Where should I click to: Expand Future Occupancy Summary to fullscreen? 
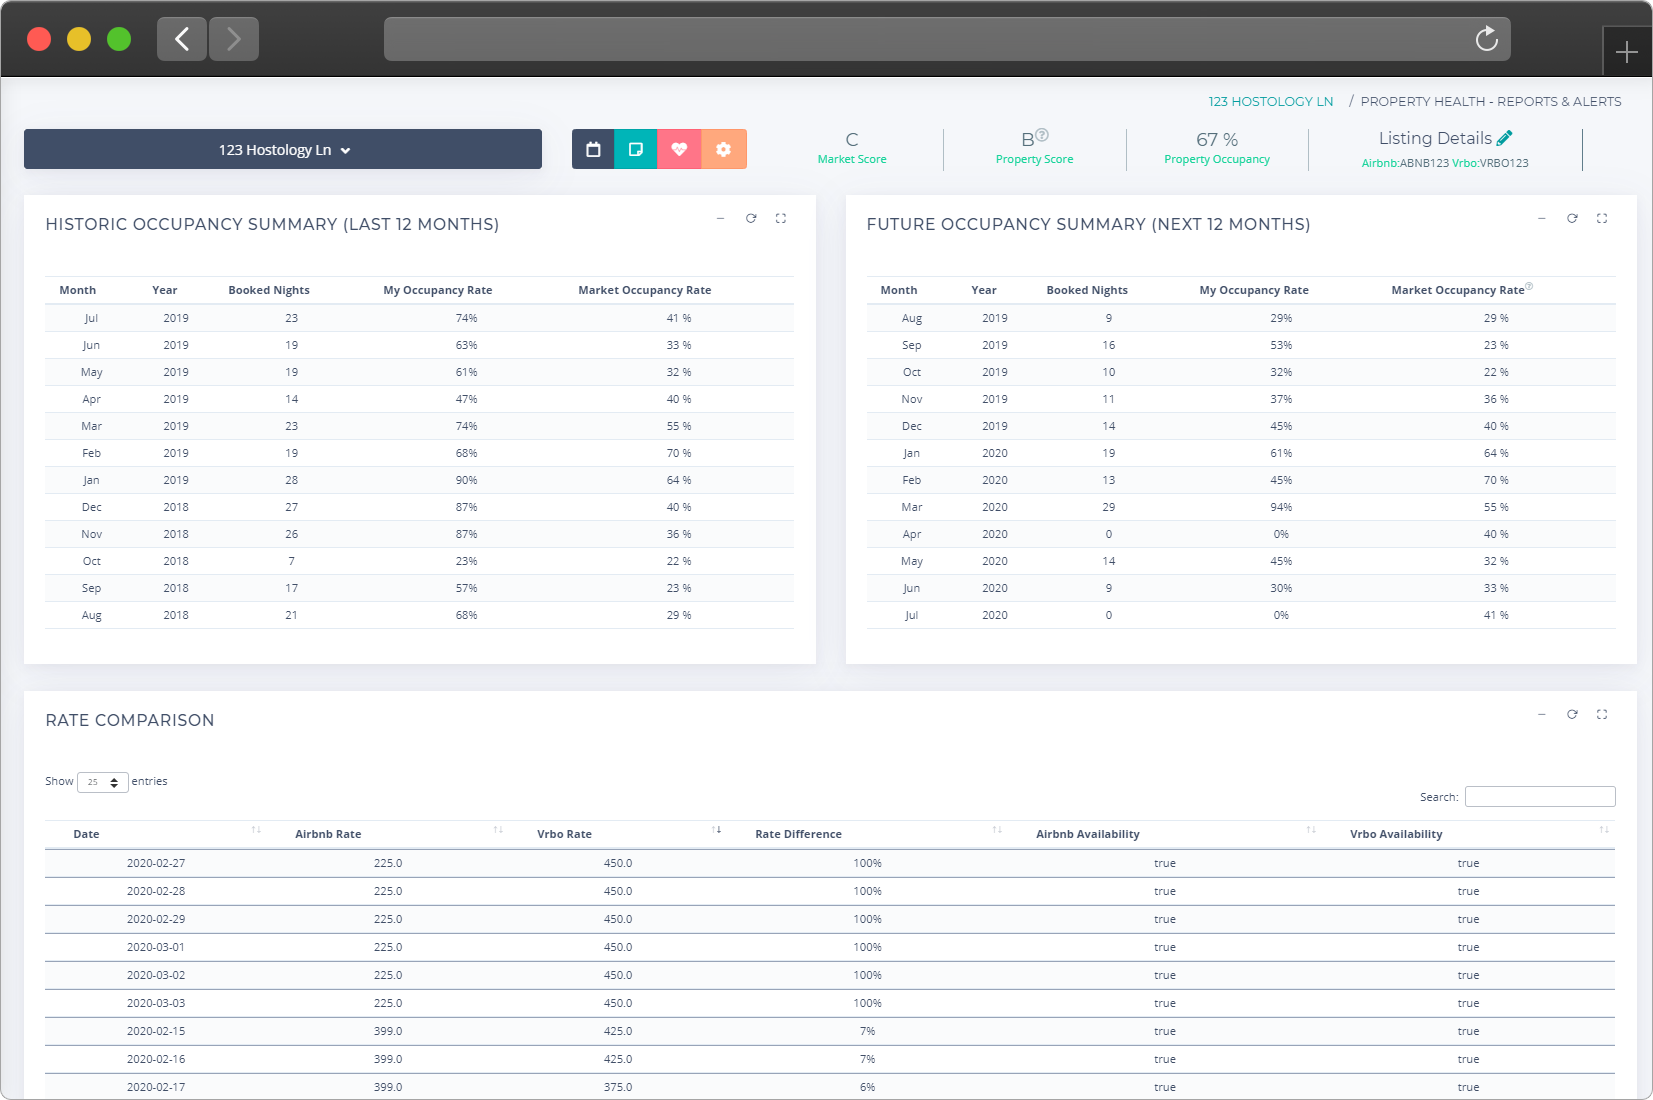point(1602,218)
